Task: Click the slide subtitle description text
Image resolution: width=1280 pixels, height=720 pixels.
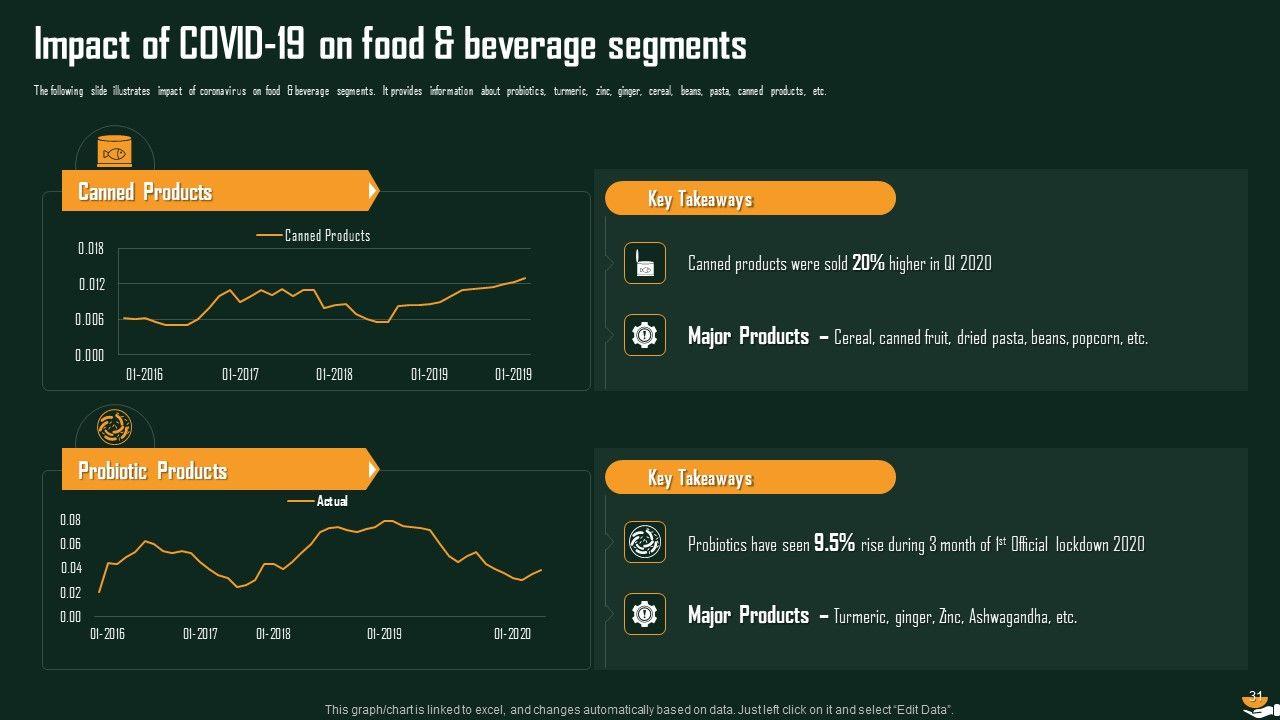Action: pyautogui.click(x=430, y=91)
